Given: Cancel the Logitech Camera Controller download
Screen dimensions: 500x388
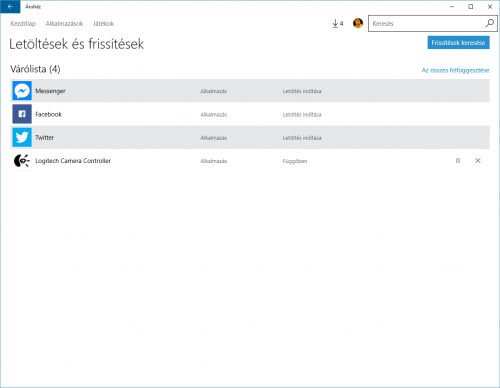Looking at the screenshot, I should point(478,161).
